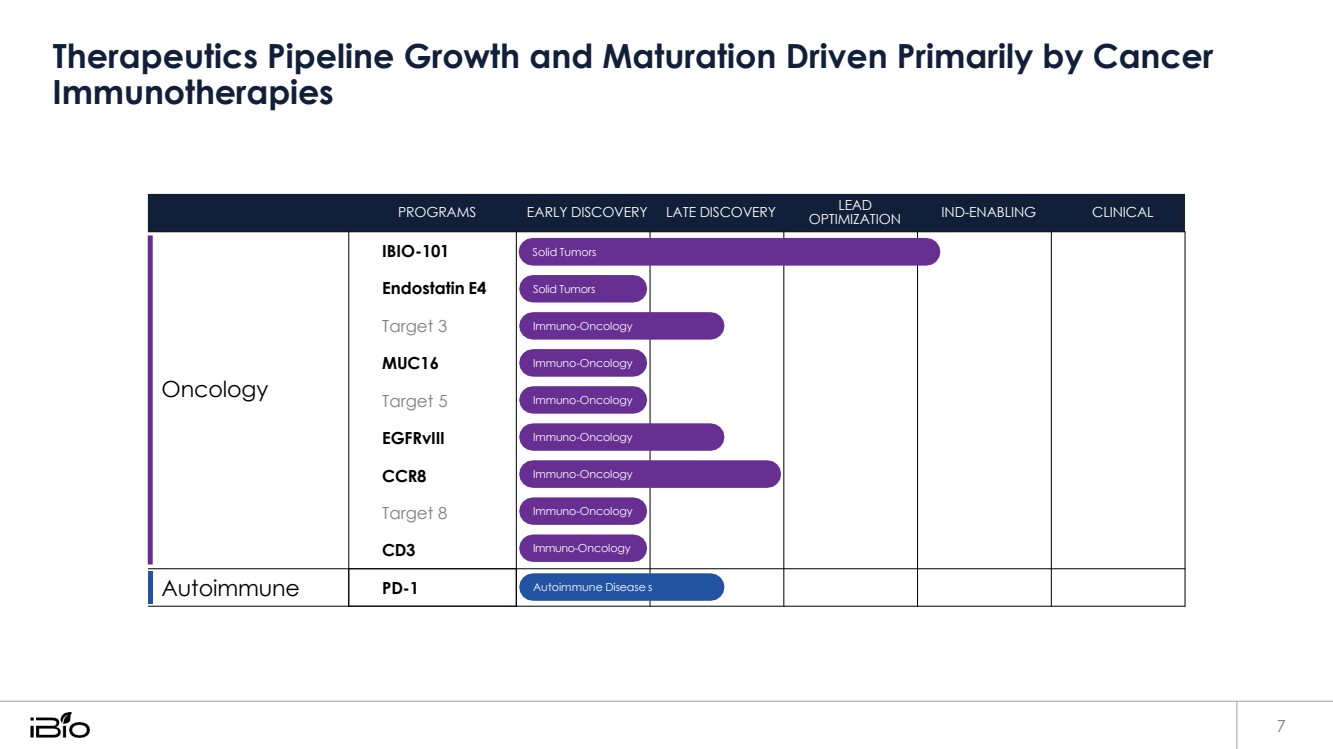This screenshot has height=749, width=1333.
Task: Select the Endostatin E4 program label
Action: click(434, 289)
